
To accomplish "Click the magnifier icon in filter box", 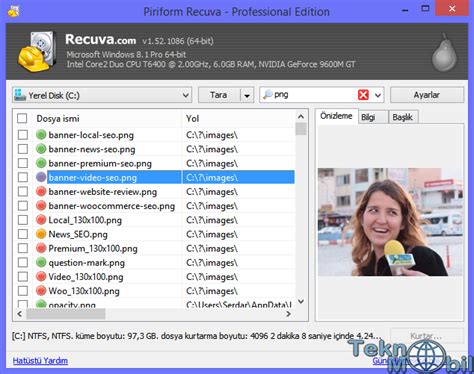I will click(x=267, y=95).
